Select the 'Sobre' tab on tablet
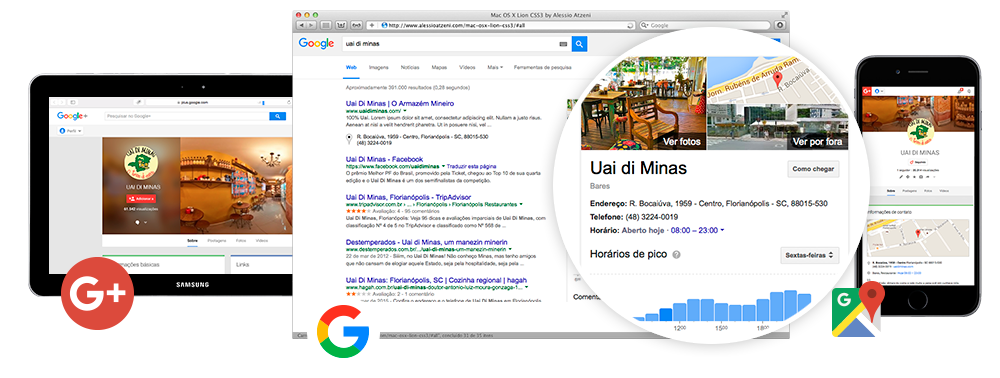 click(x=192, y=241)
